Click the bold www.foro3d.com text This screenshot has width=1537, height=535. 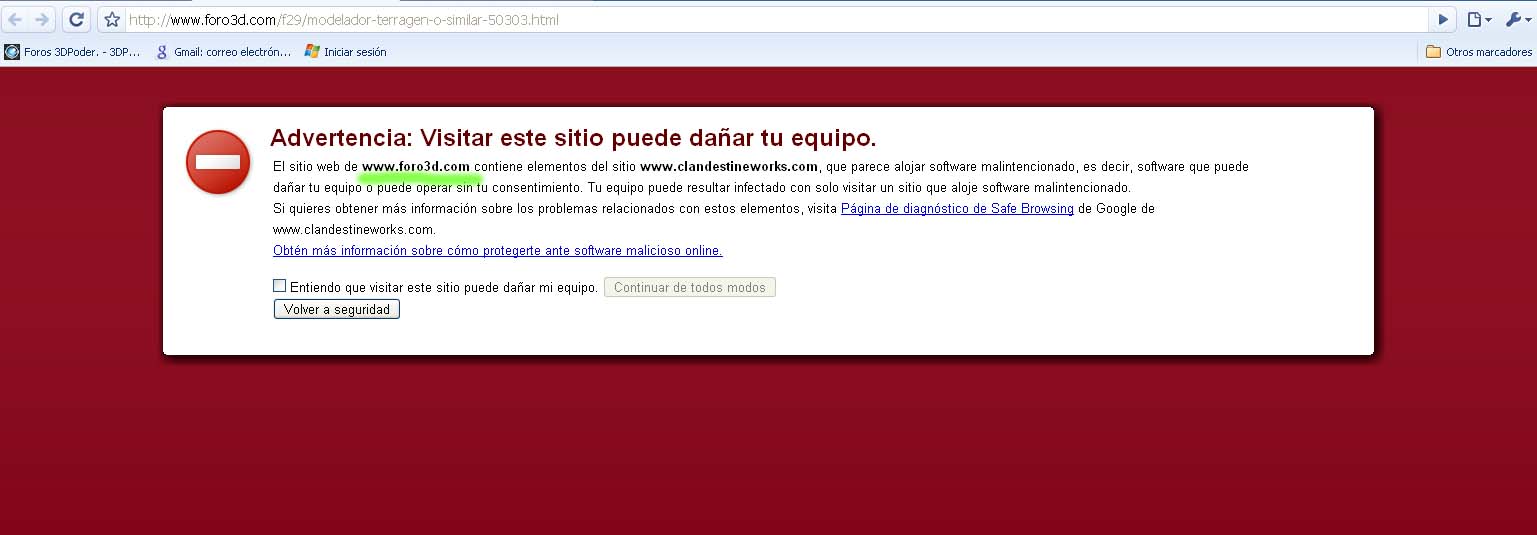tap(416, 167)
